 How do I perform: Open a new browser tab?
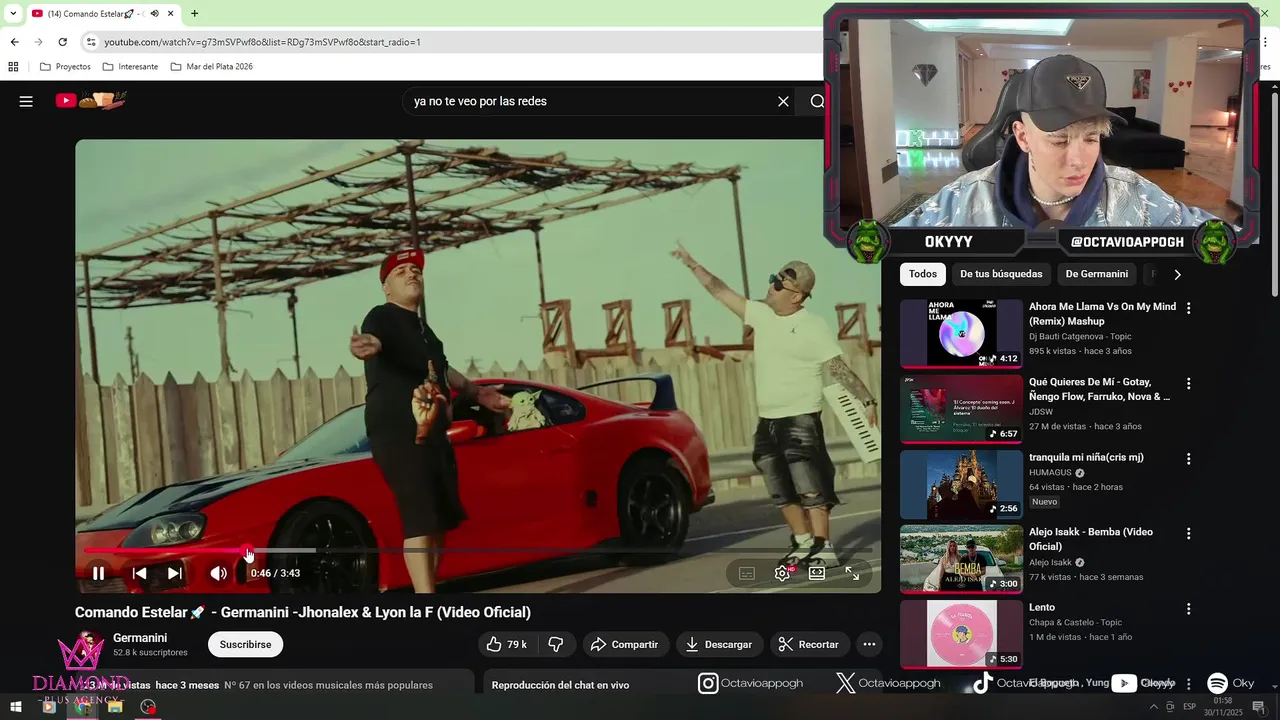tap(194, 14)
